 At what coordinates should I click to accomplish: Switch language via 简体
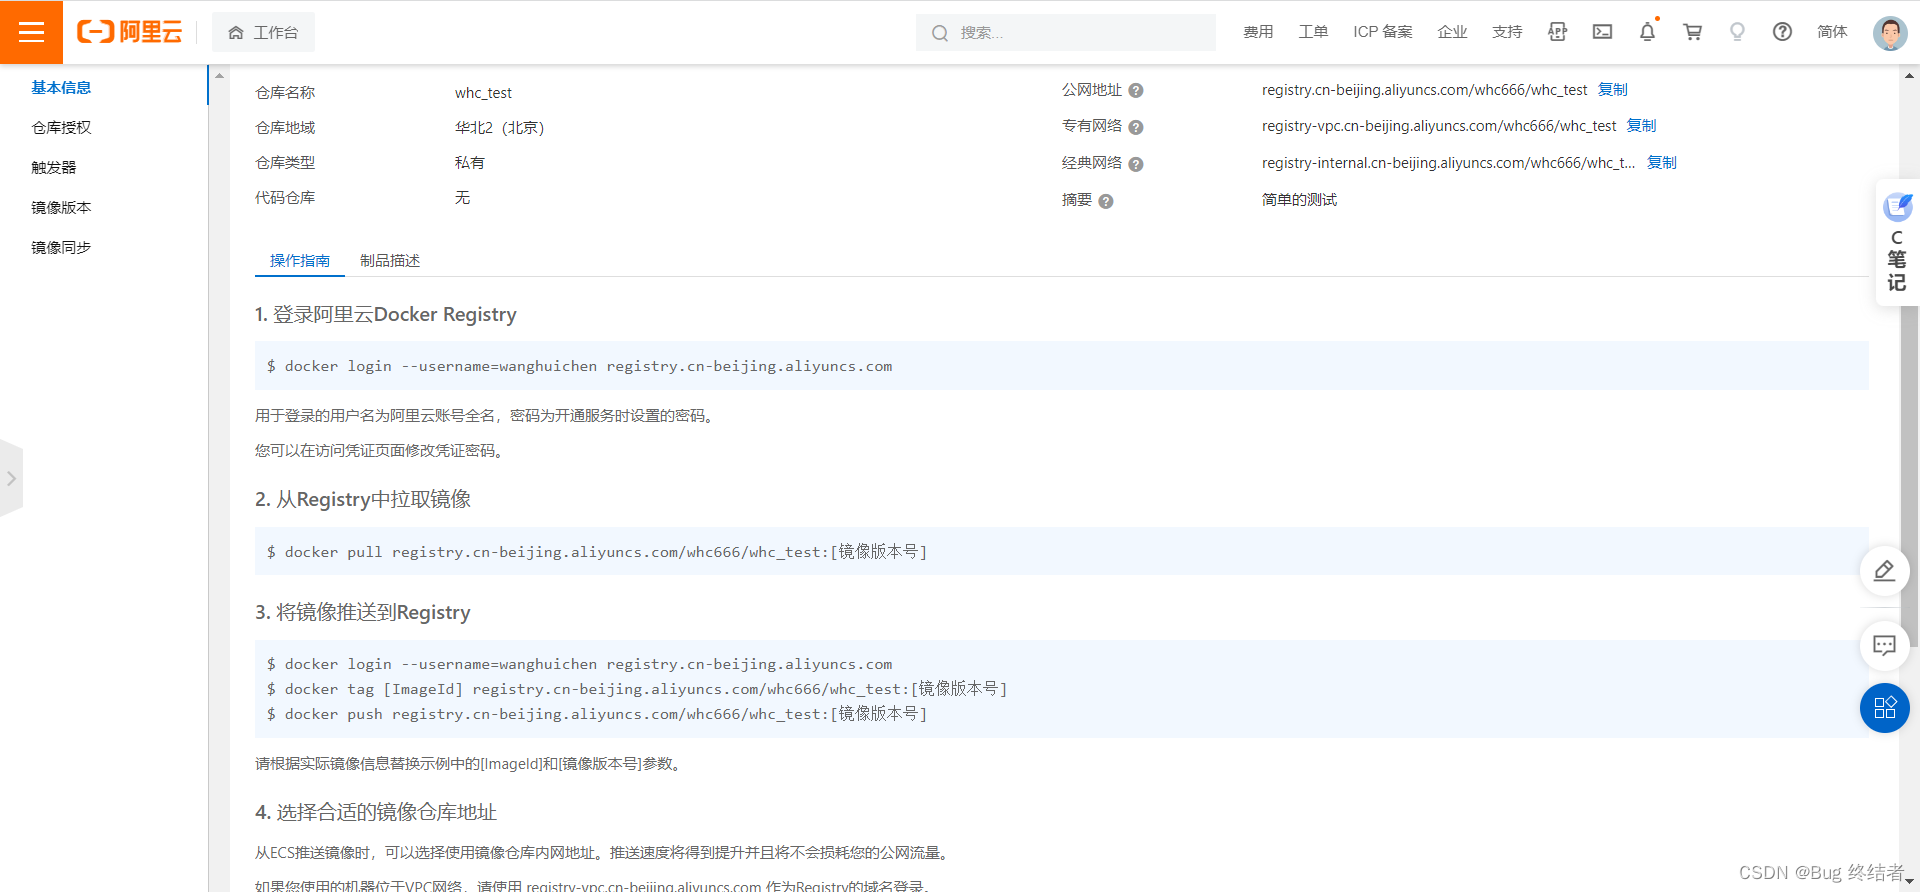point(1832,32)
